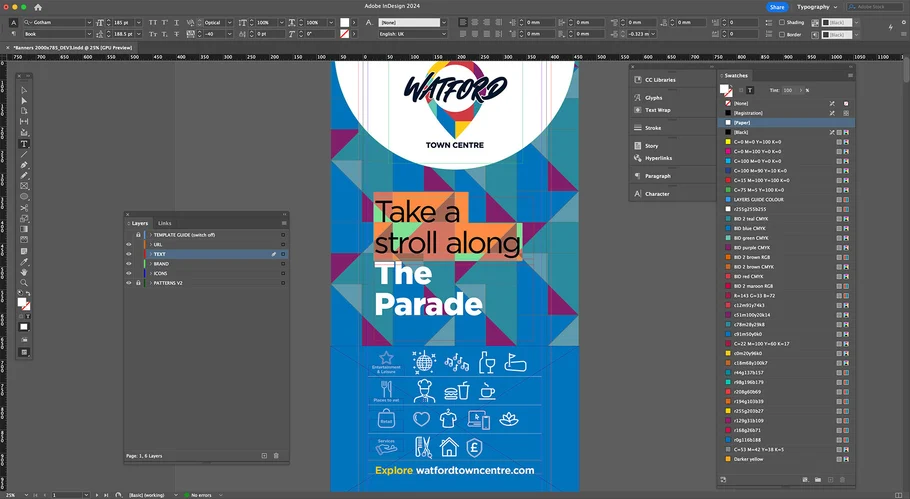Select the Pen tool
The height and width of the screenshot is (499, 910).
tap(24, 165)
